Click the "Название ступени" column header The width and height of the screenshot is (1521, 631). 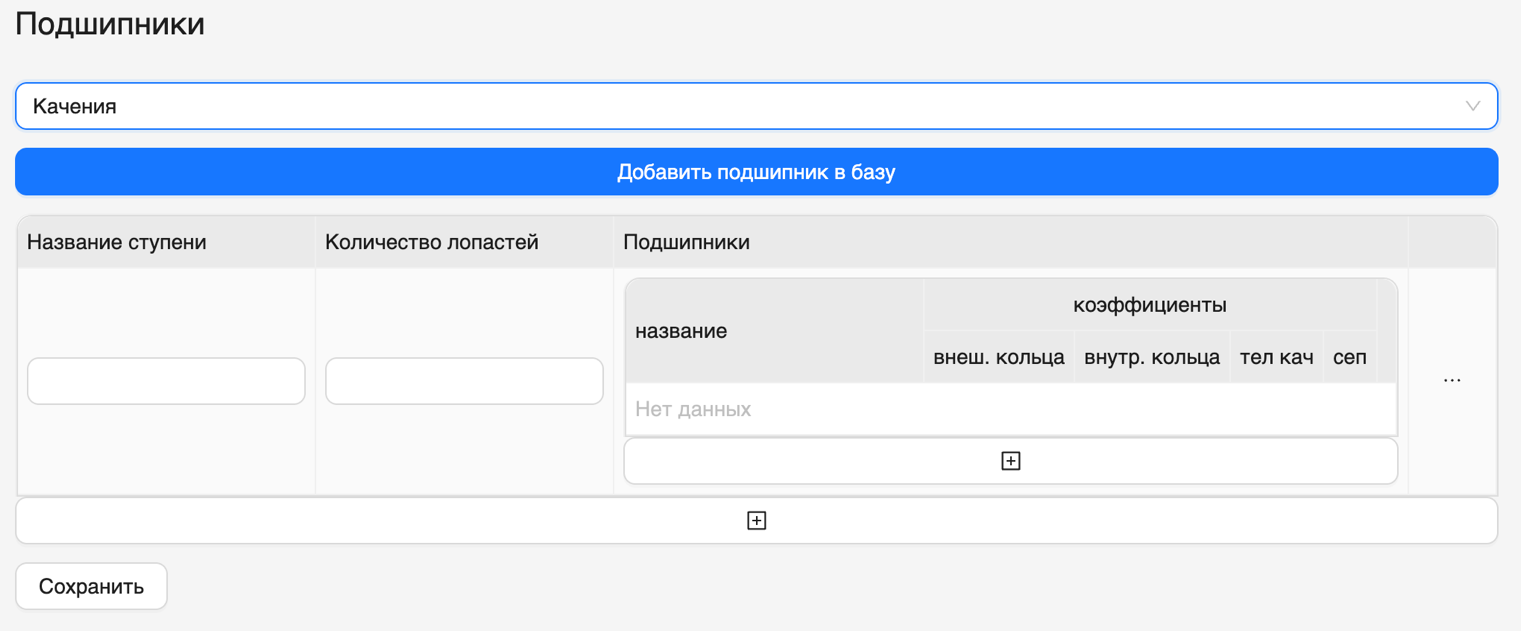[x=112, y=241]
